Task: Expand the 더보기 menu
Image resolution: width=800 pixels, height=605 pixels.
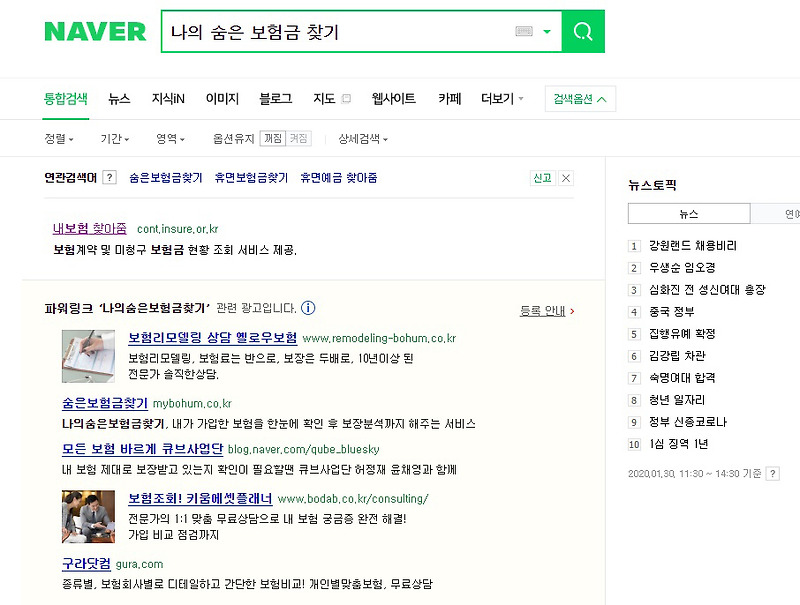Action: pos(503,98)
